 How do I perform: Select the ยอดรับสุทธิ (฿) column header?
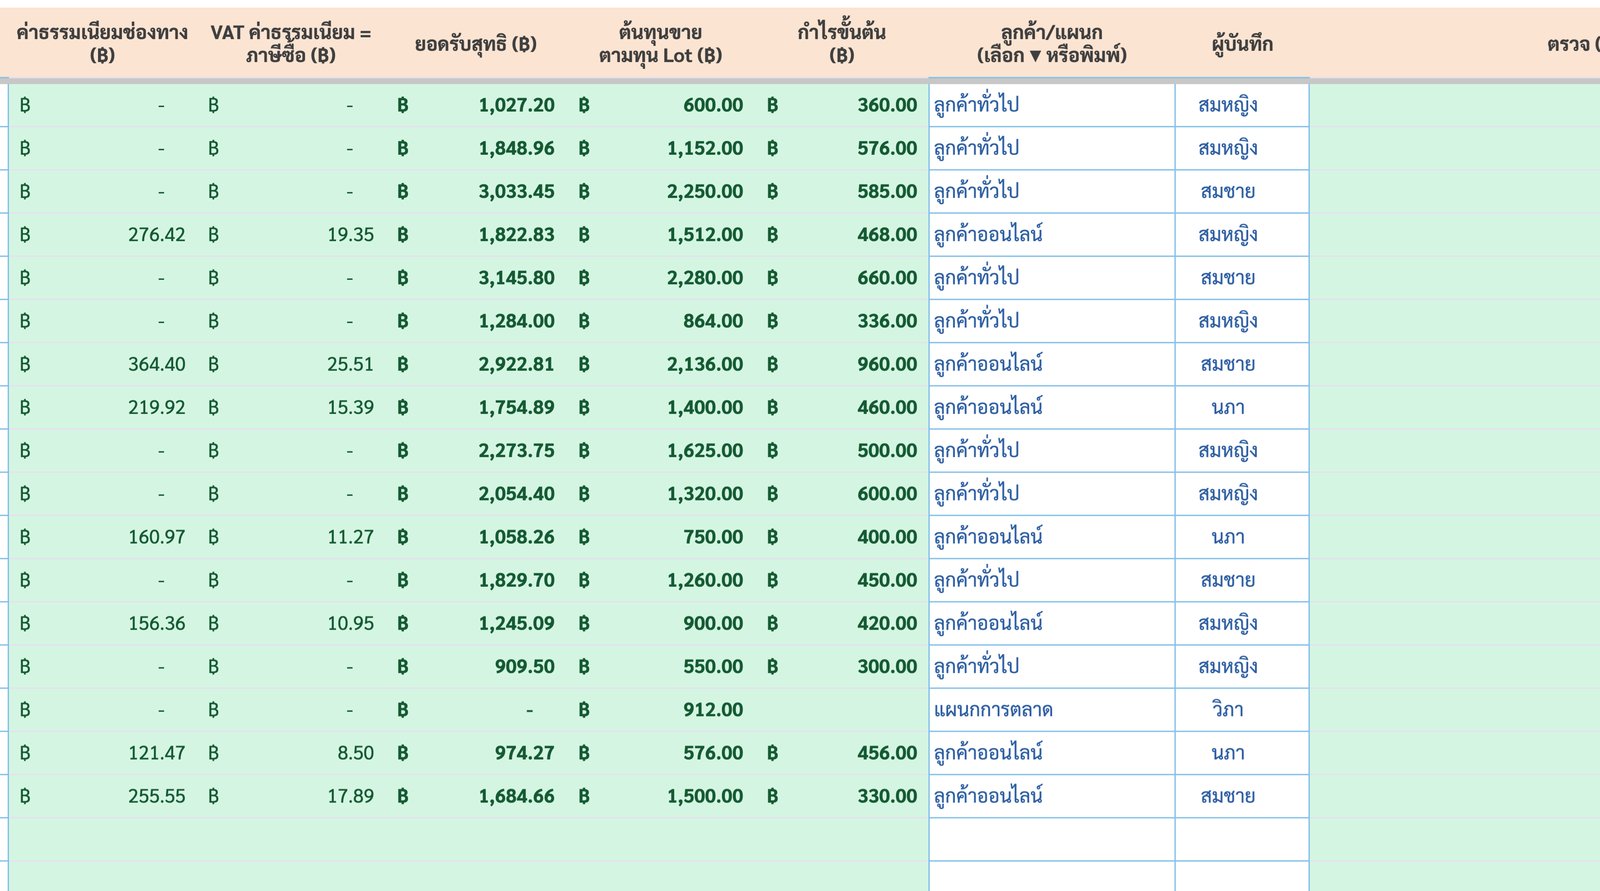[476, 44]
